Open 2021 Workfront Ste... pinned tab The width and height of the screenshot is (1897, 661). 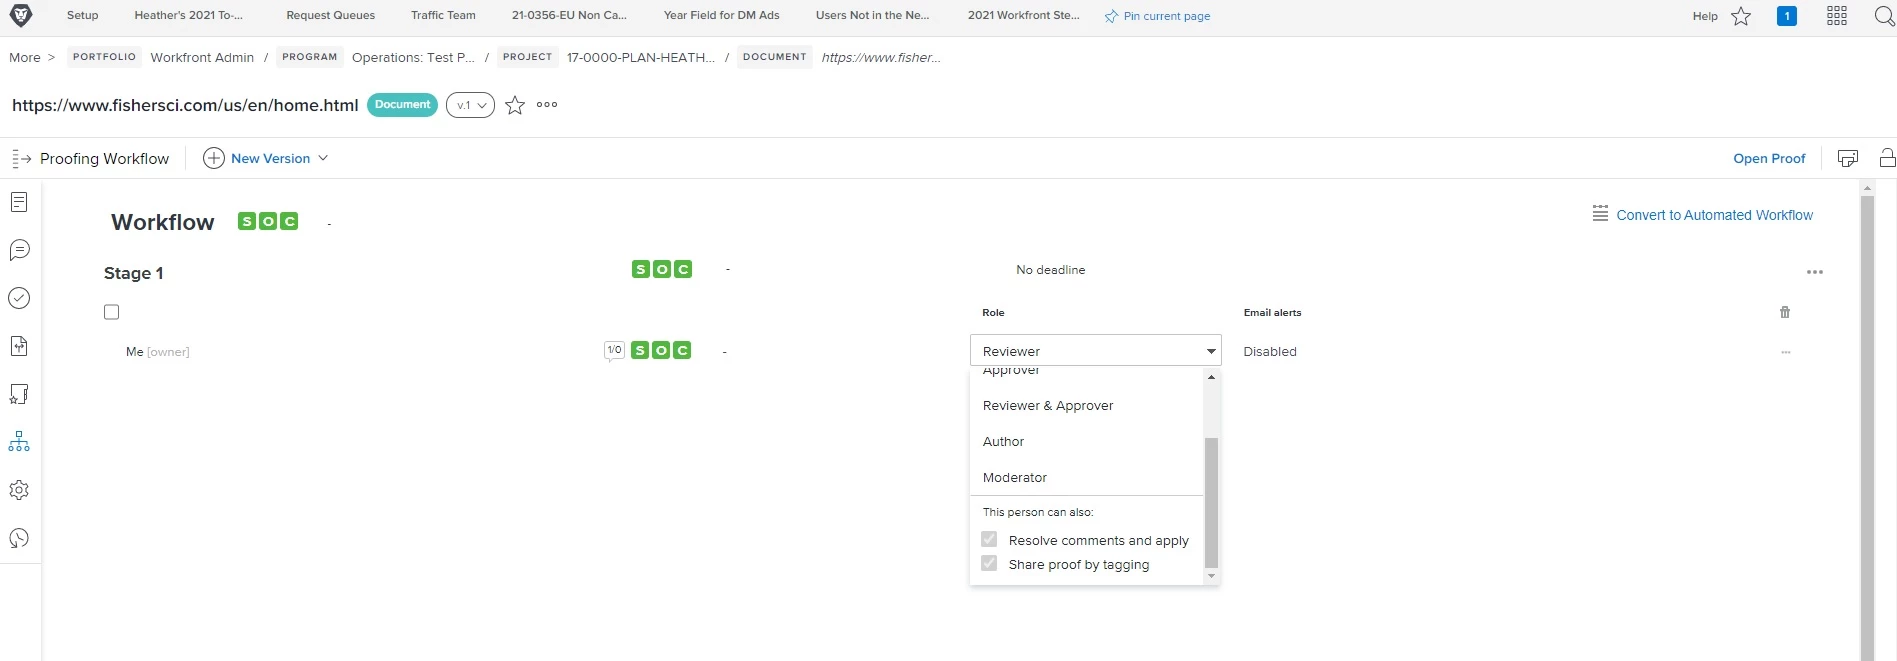pyautogui.click(x=1024, y=15)
